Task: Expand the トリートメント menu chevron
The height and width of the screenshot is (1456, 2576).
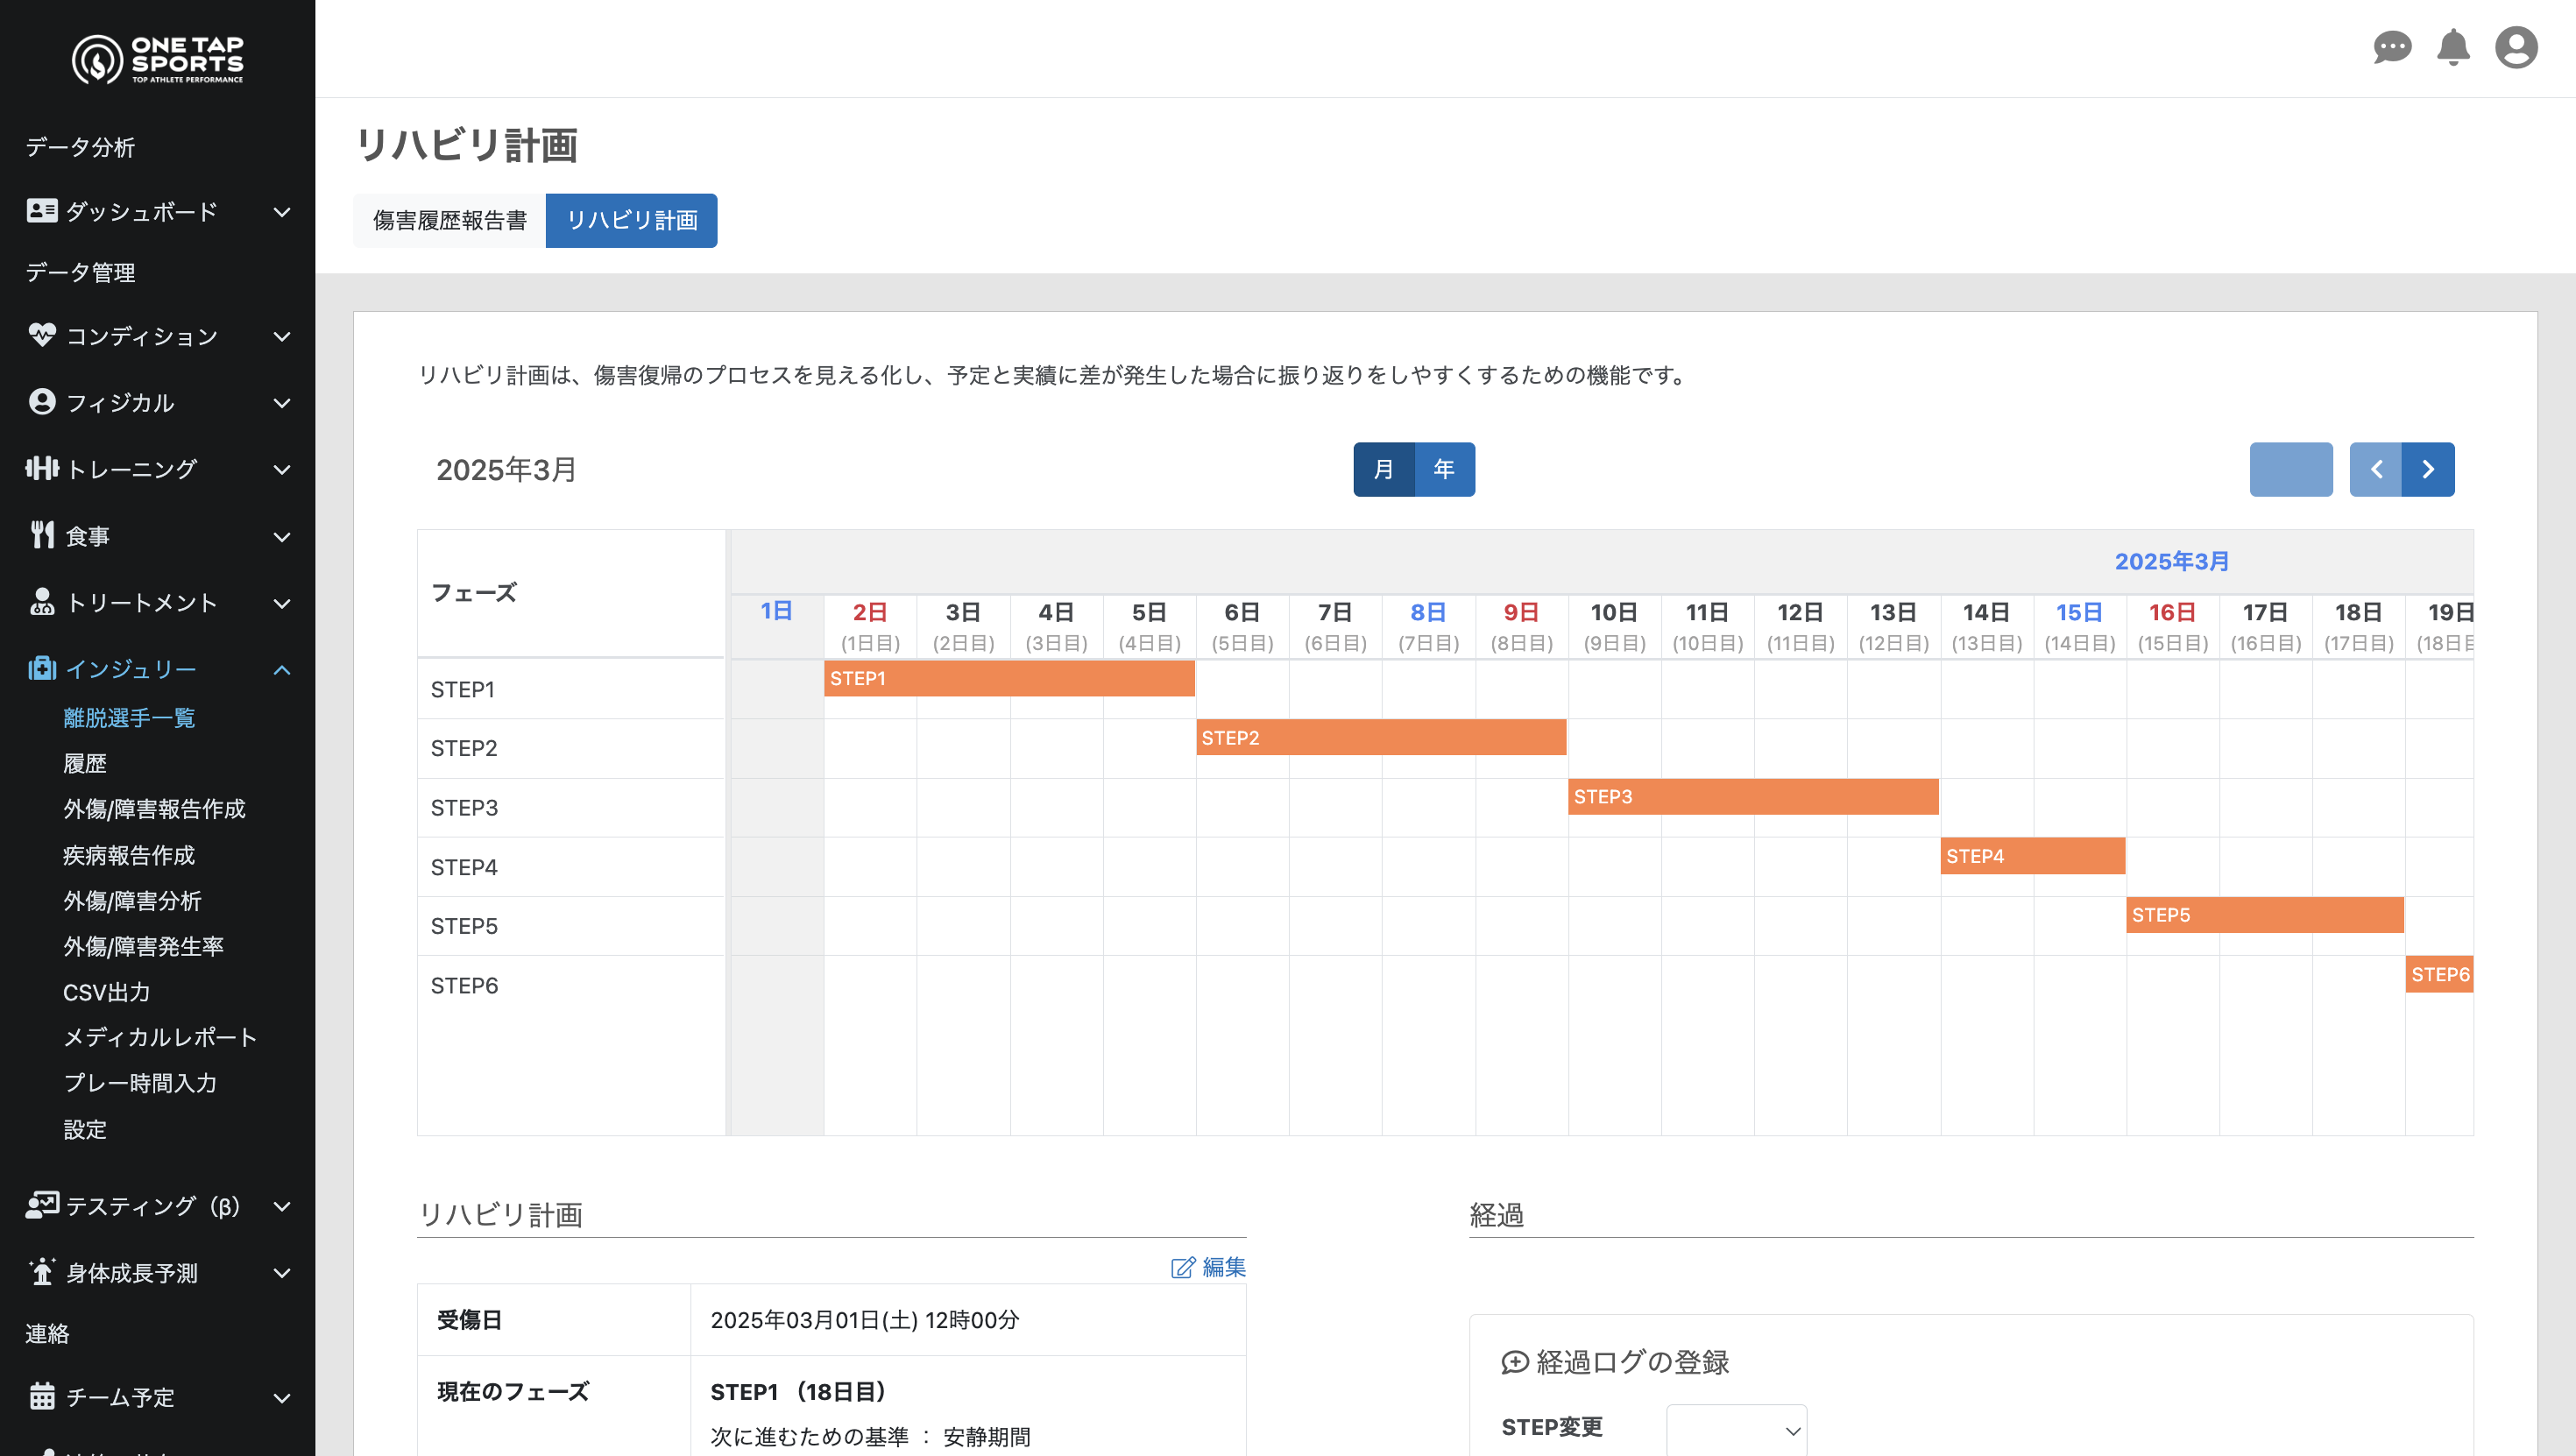Action: click(282, 603)
